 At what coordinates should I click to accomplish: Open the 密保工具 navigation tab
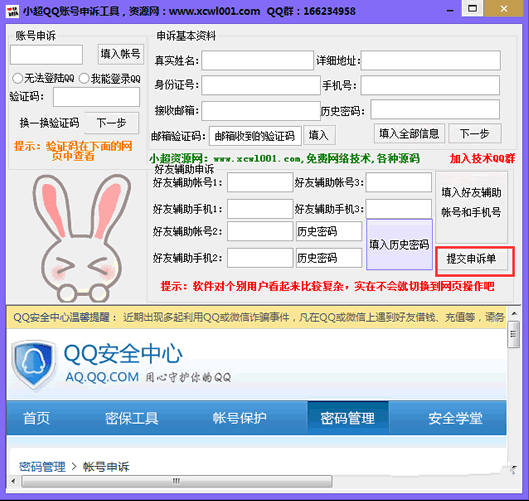click(132, 418)
